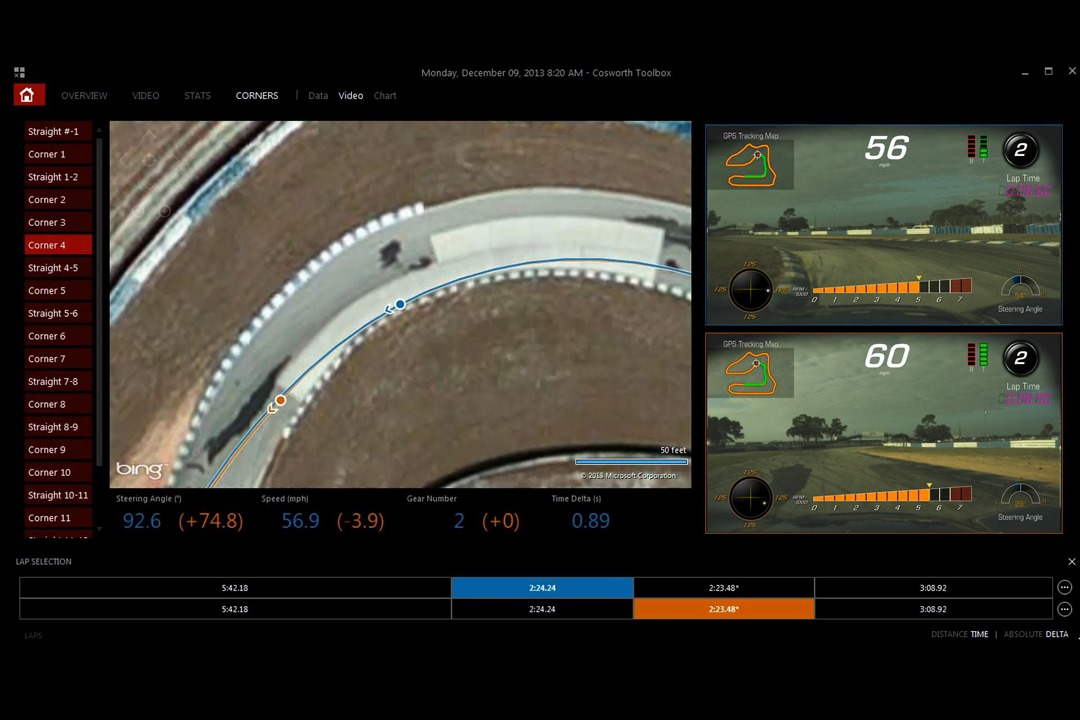Pick lap 3:08.92 in the bottom lap row

click(x=933, y=609)
